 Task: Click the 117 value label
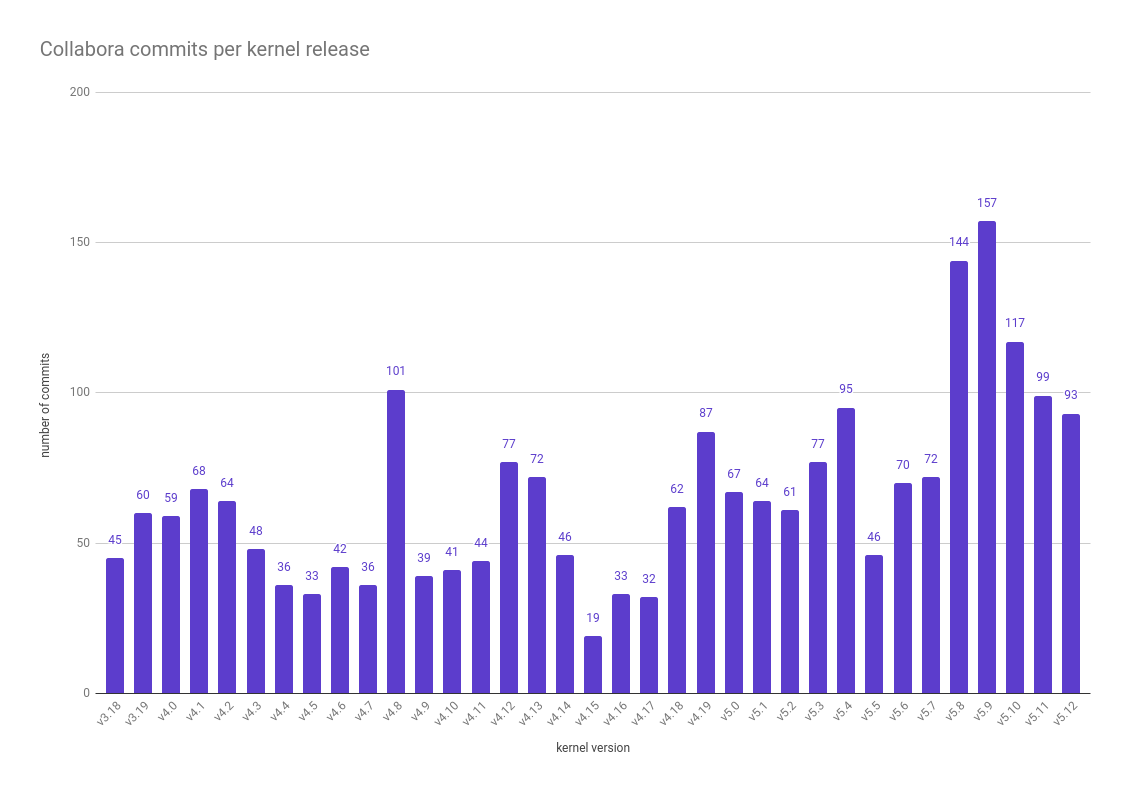coord(1015,323)
